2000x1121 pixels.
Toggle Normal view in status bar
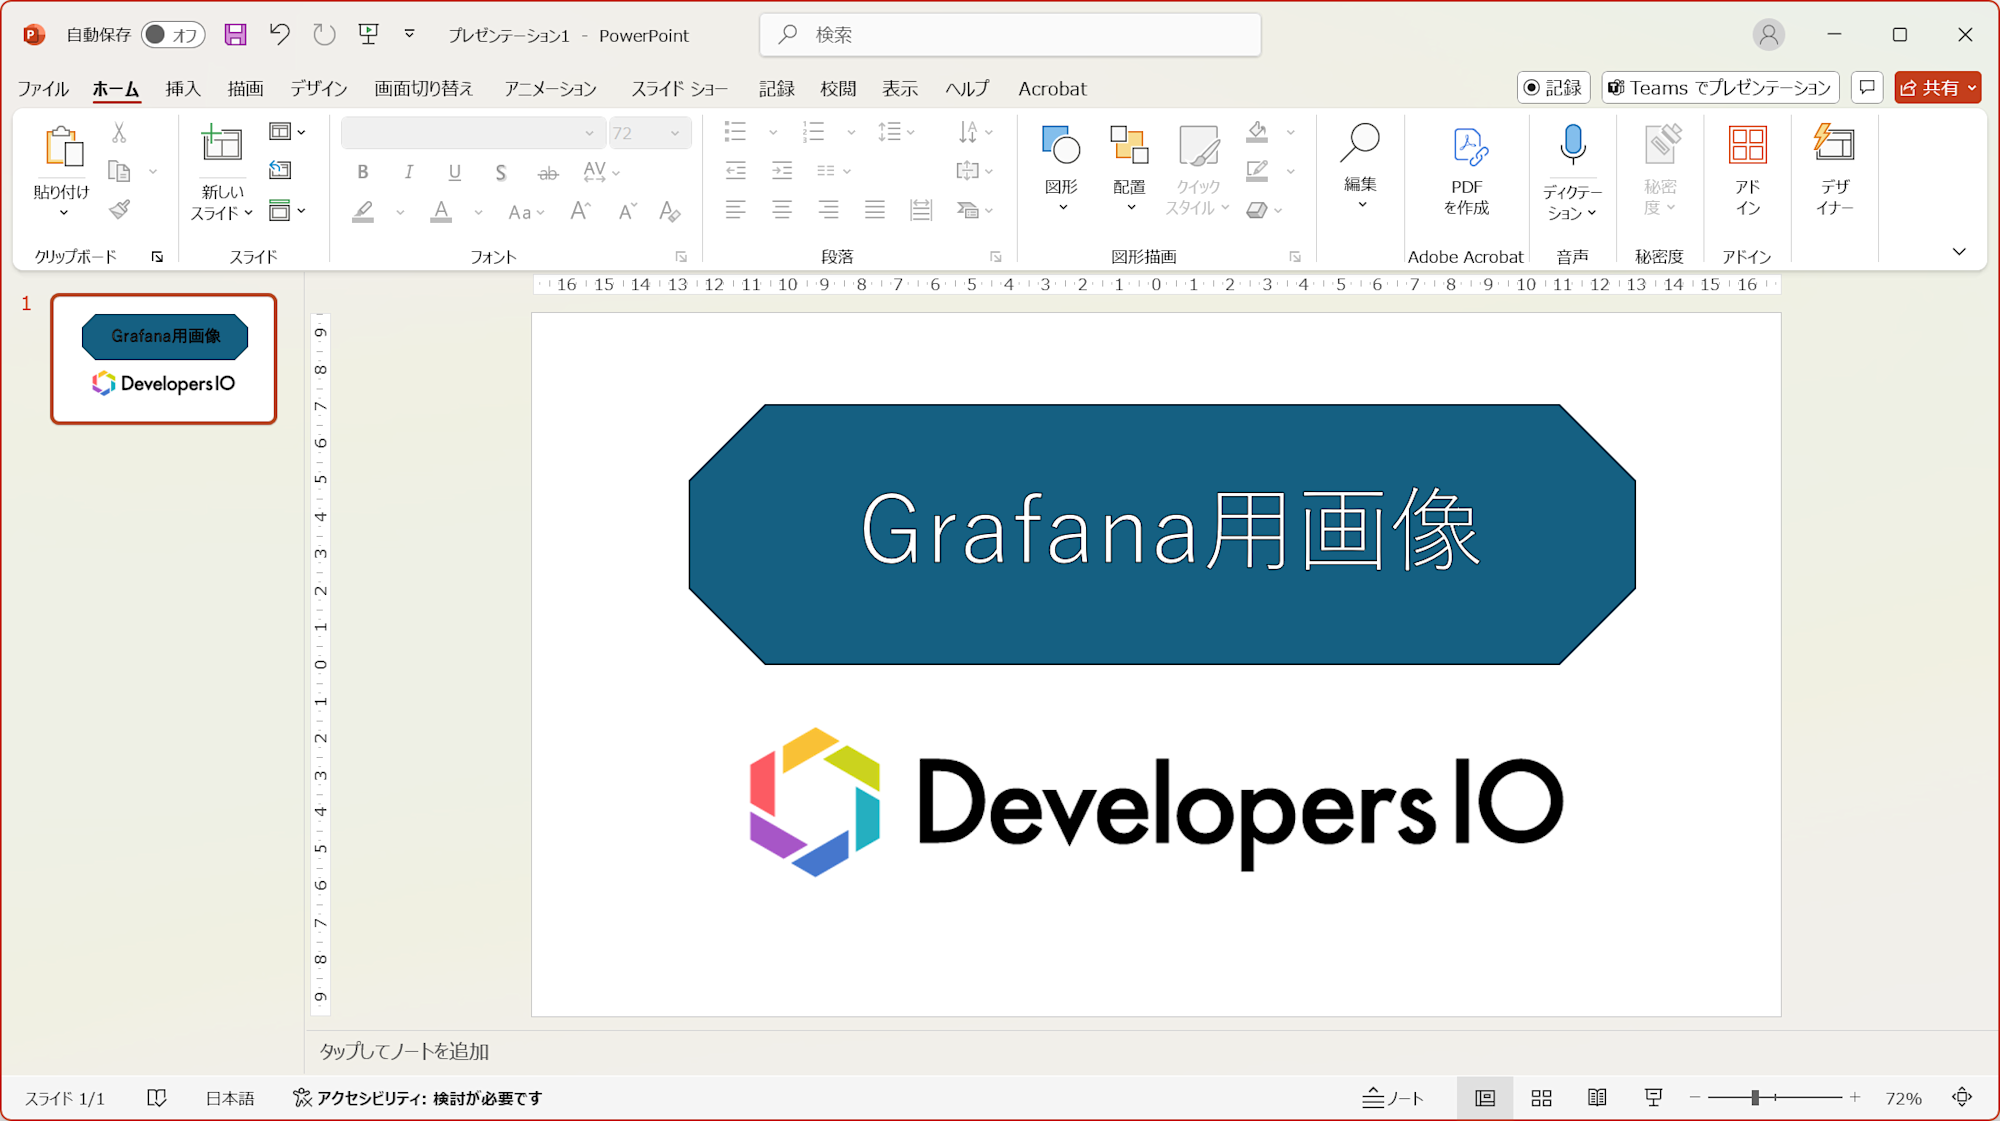[x=1485, y=1098]
